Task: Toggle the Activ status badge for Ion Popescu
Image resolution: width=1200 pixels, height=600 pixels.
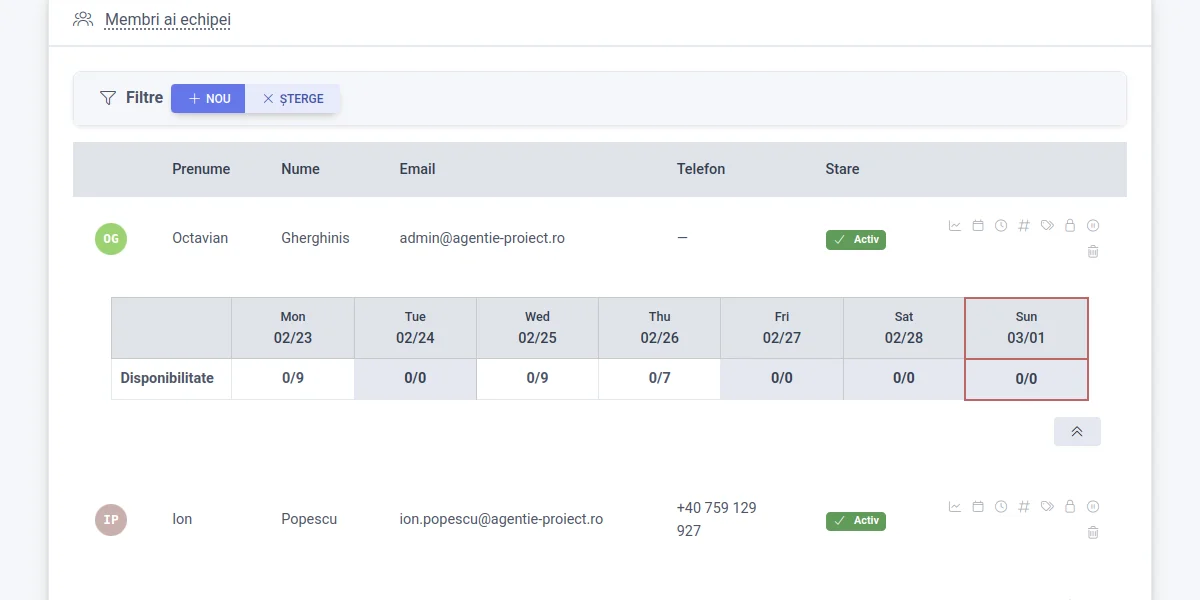Action: pos(855,520)
